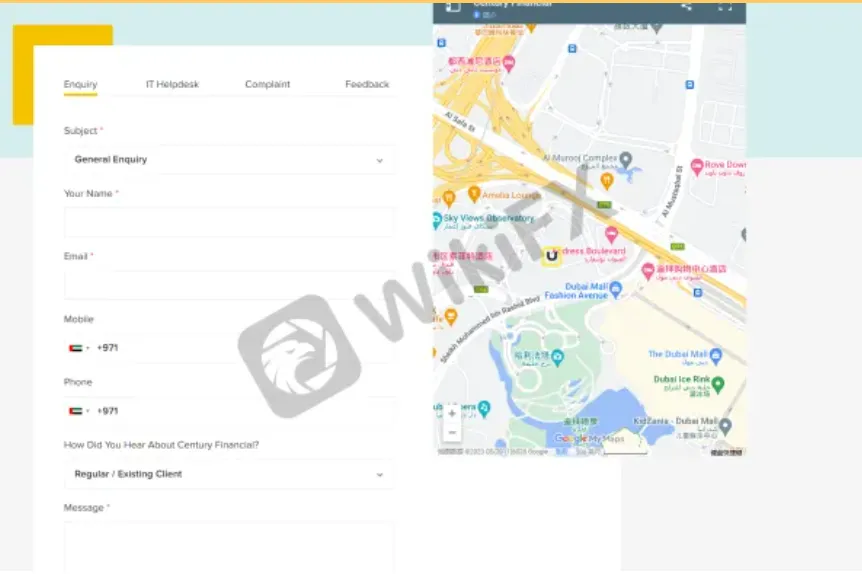862x574 pixels.
Task: Open the Subject dropdown showing General Enquiry
Action: coord(229,159)
